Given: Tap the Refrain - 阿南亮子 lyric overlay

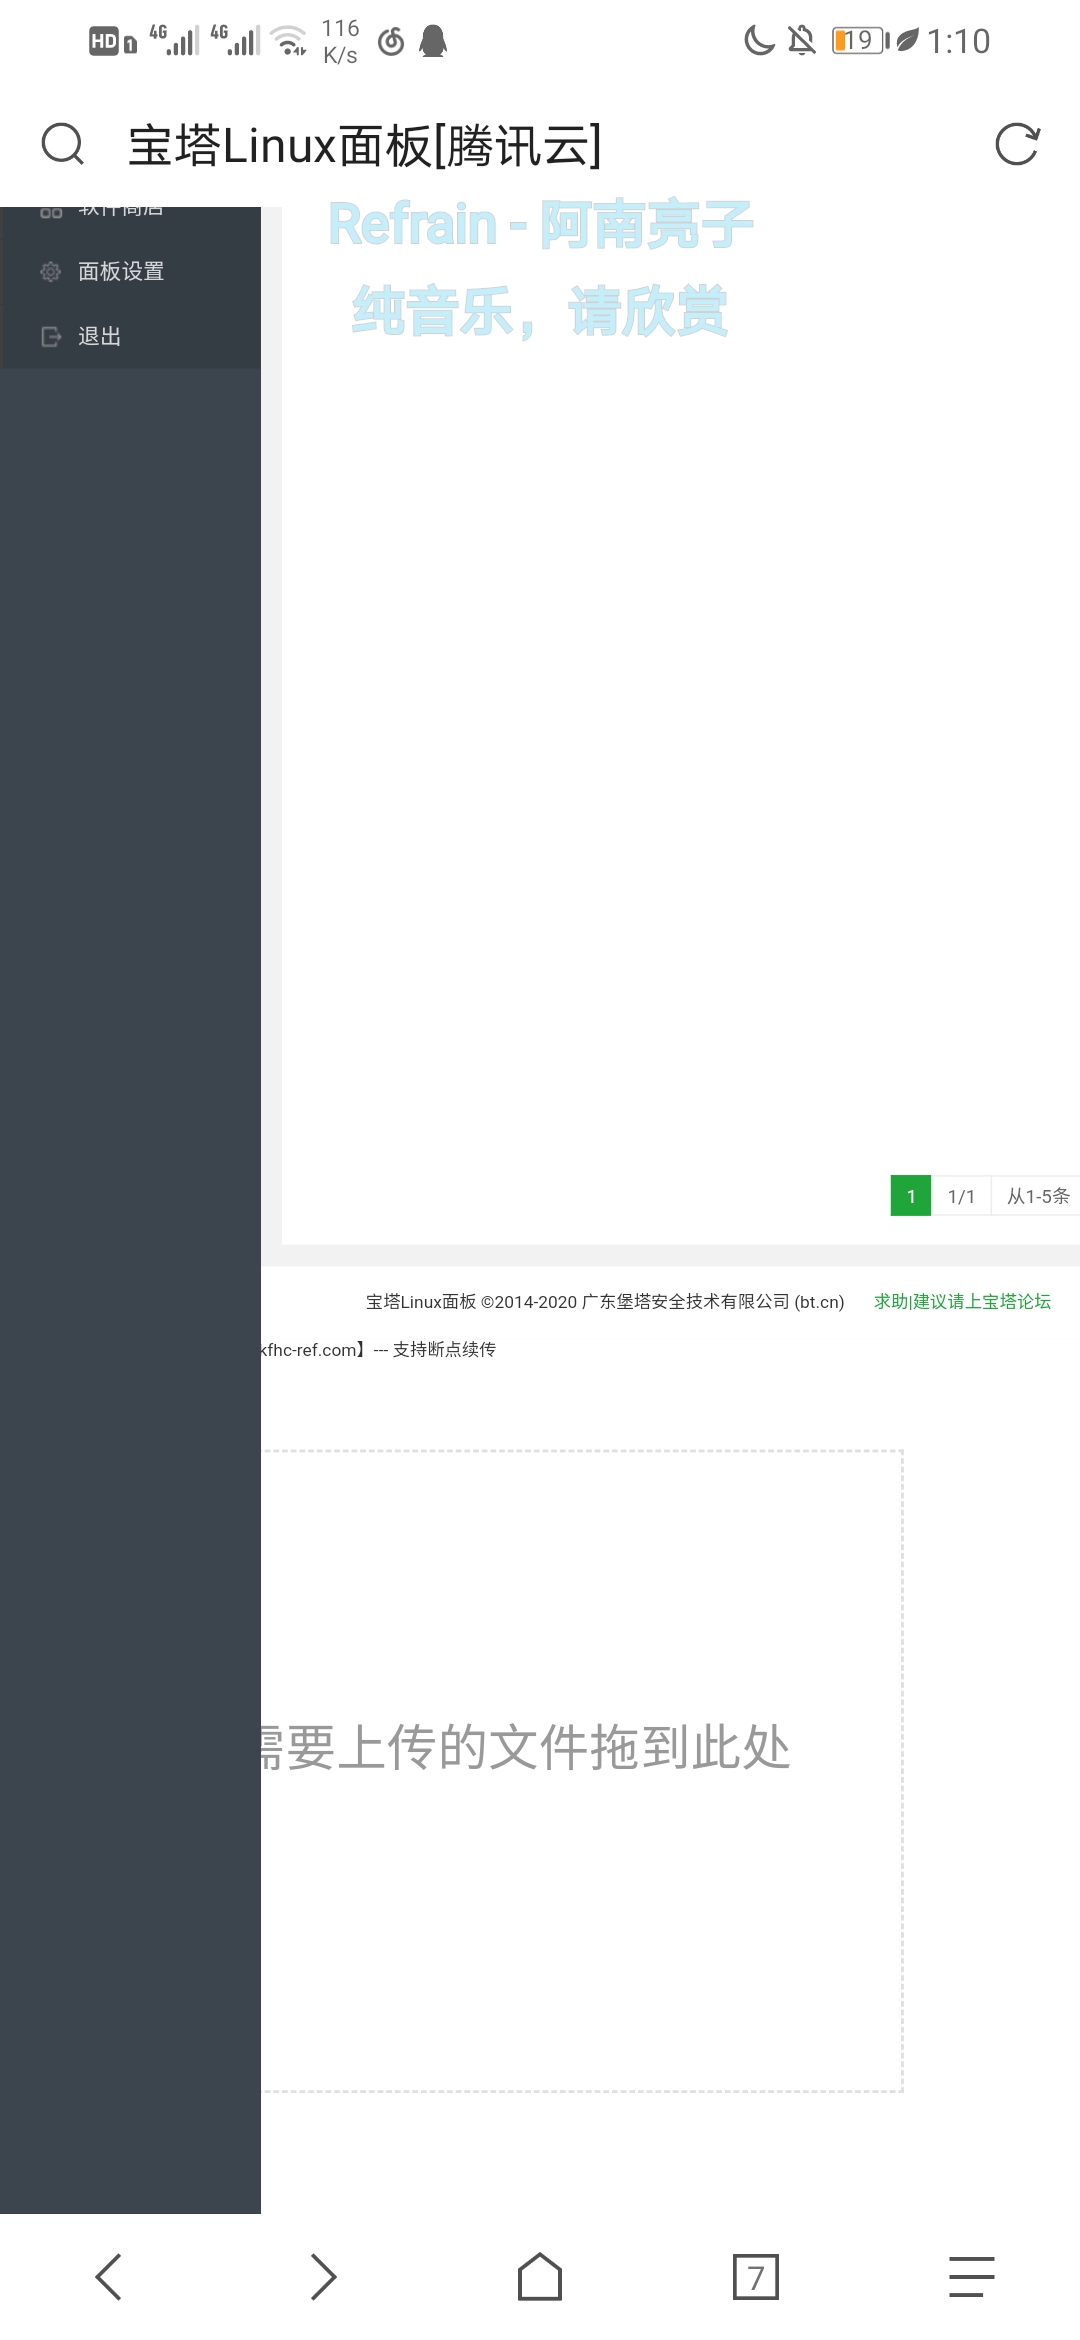Looking at the screenshot, I should tap(540, 224).
